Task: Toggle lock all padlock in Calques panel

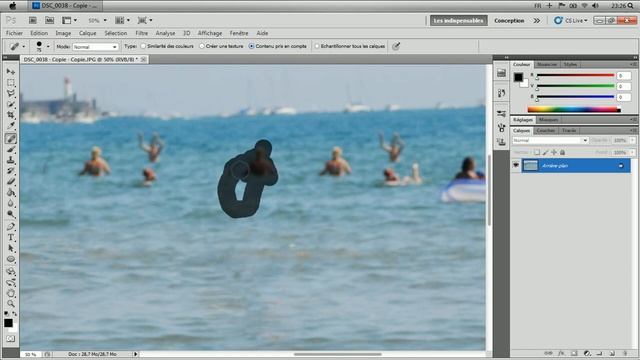Action: click(x=562, y=152)
